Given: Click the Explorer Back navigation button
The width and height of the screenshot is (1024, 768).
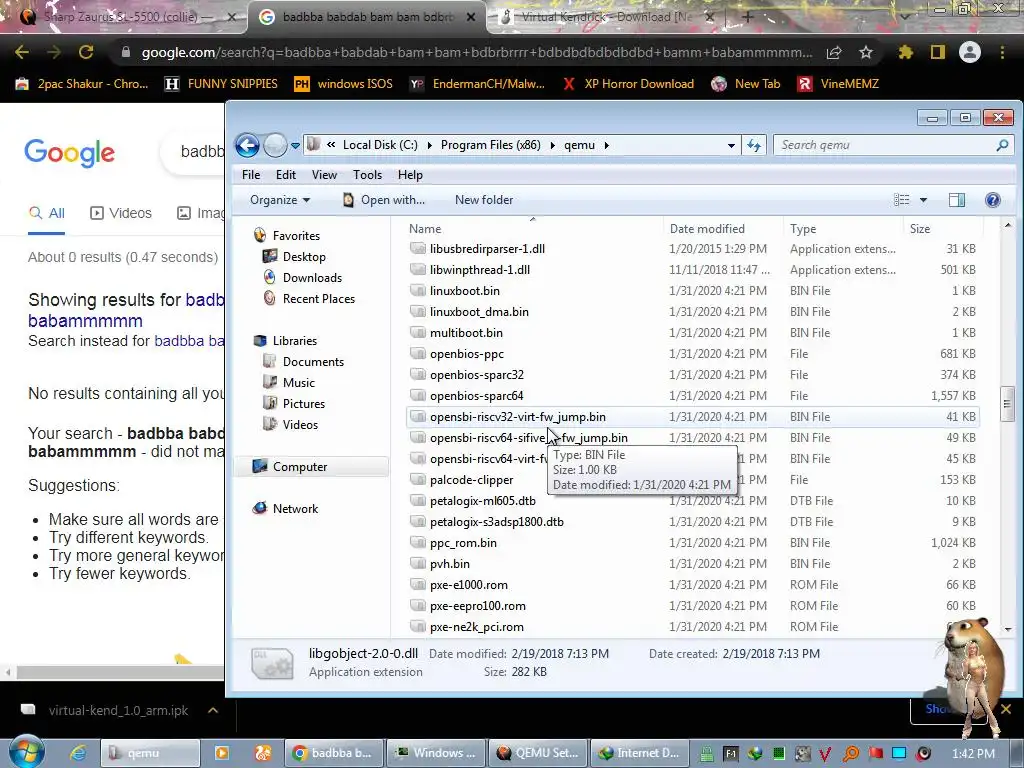Looking at the screenshot, I should 248,145.
